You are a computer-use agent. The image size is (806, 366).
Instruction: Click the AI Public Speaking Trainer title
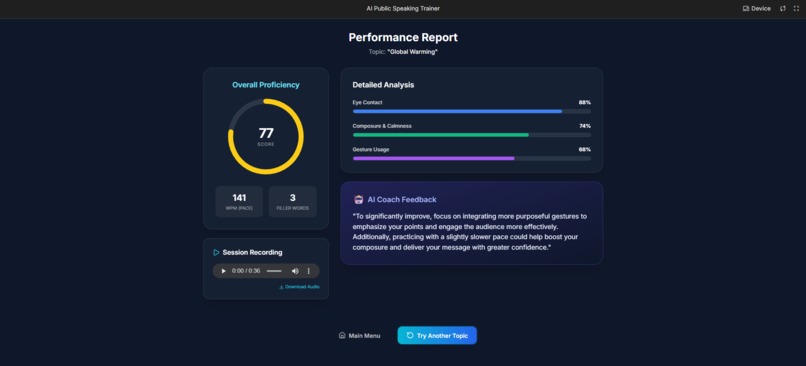(403, 9)
